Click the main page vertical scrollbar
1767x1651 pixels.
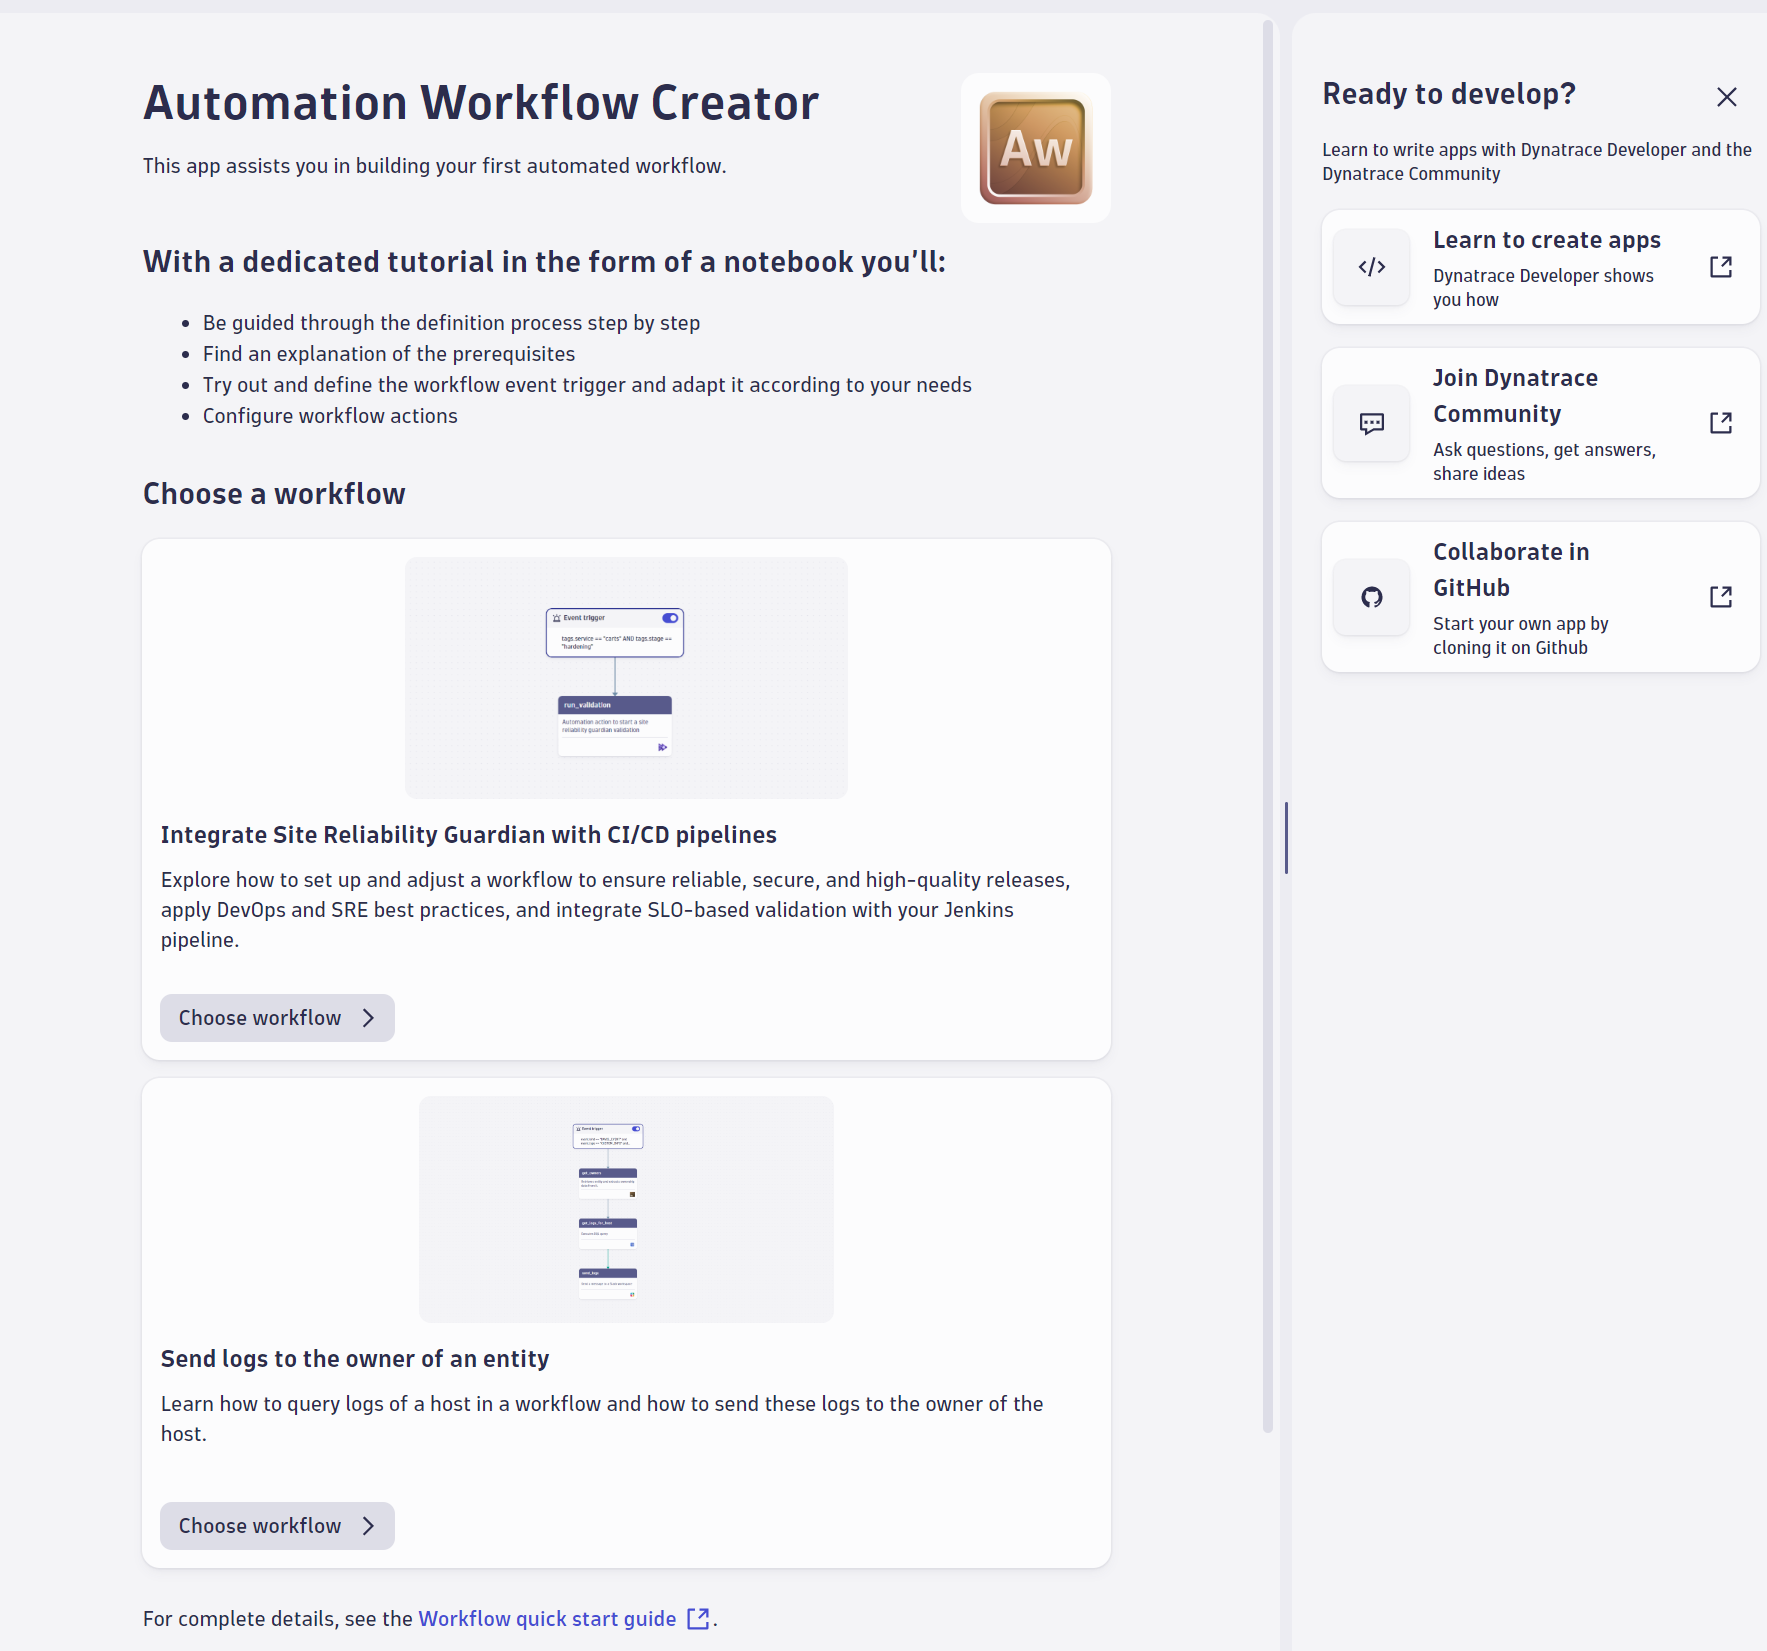click(x=1267, y=726)
